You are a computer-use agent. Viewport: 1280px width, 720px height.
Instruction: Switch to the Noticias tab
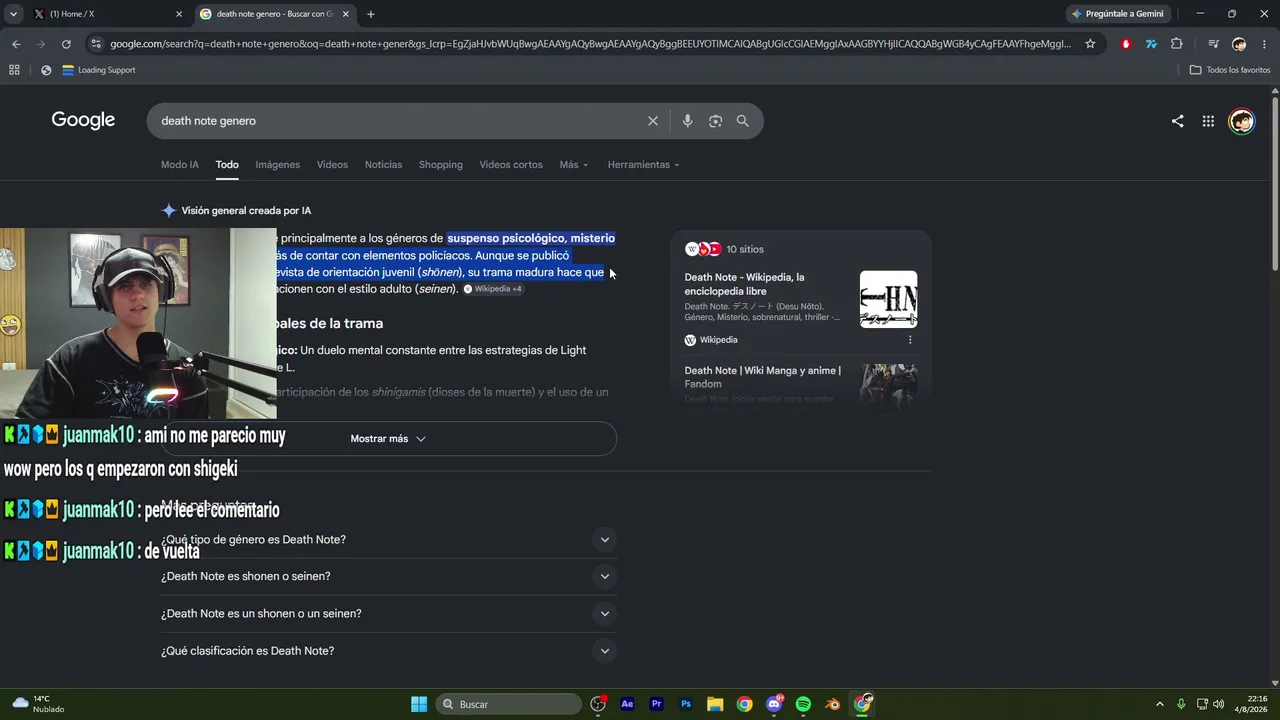coord(383,165)
